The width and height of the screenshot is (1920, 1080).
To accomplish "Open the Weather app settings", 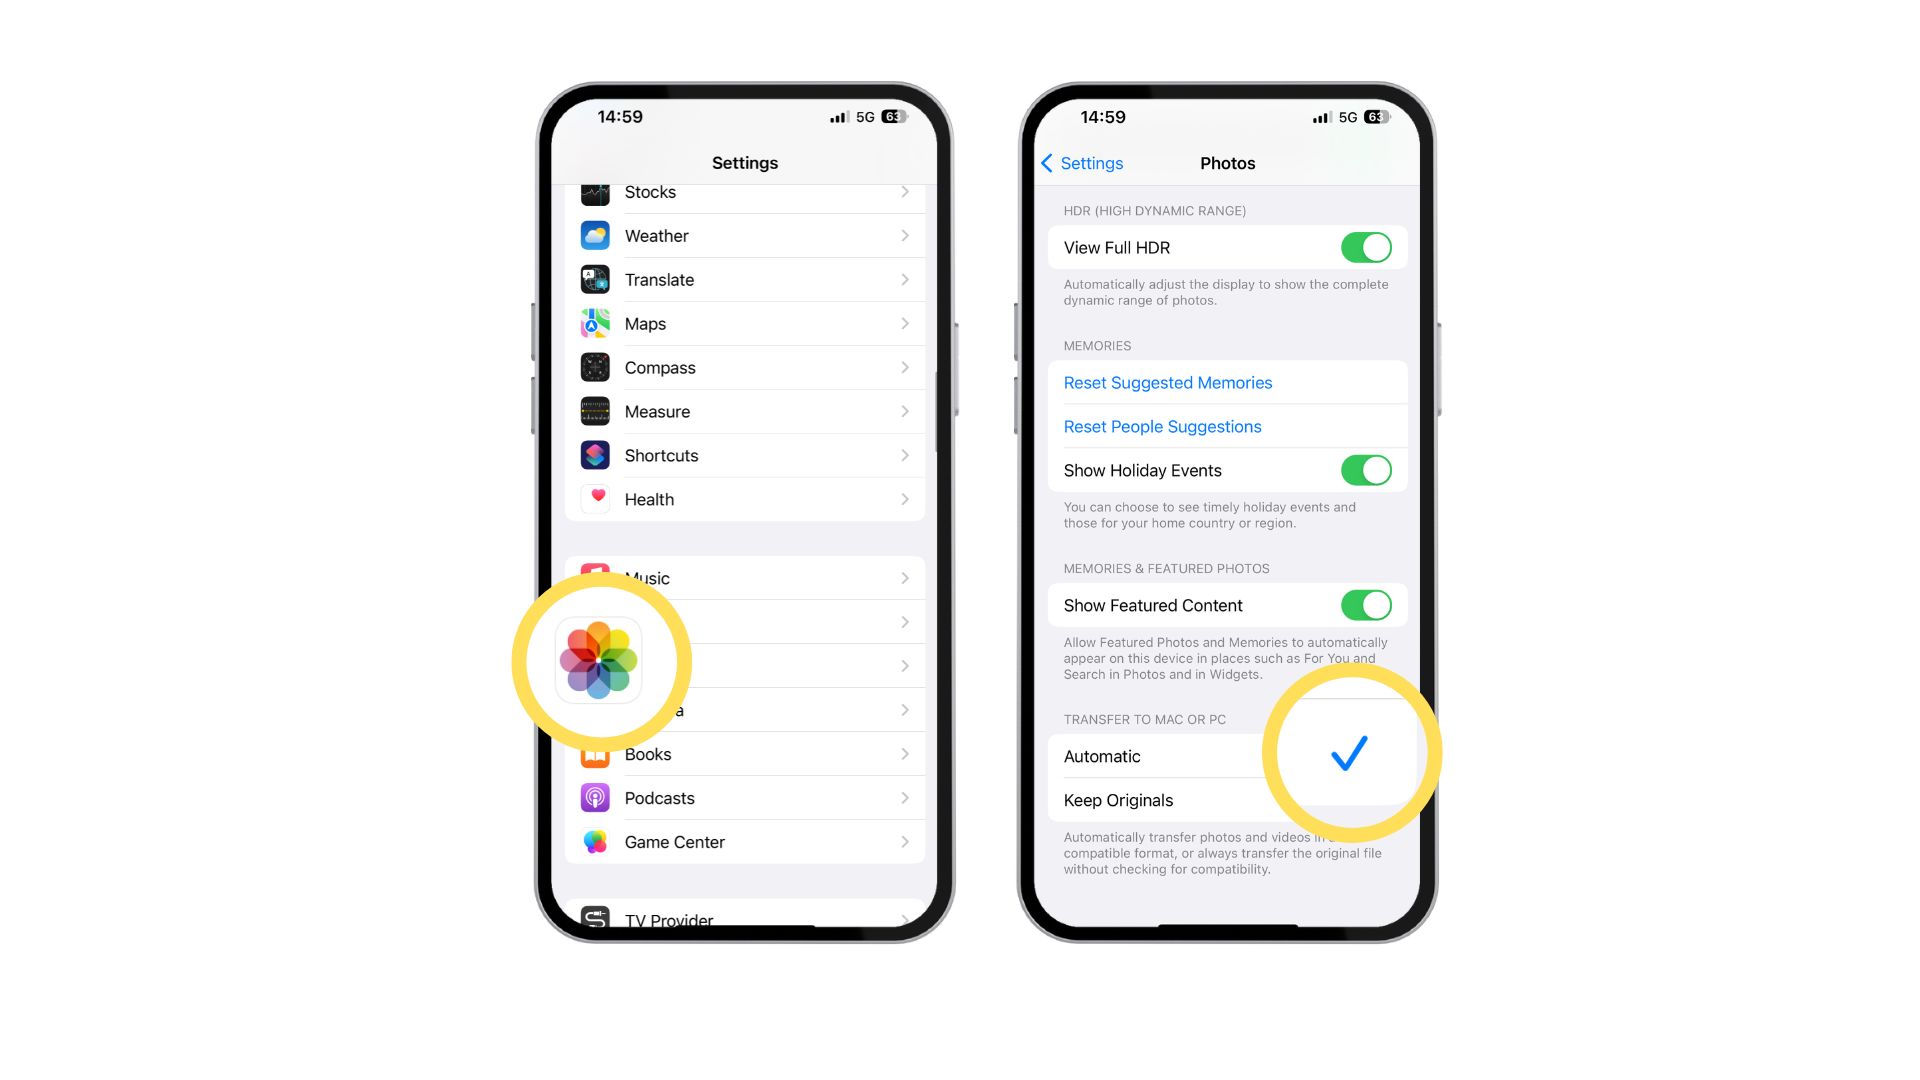I will [744, 235].
